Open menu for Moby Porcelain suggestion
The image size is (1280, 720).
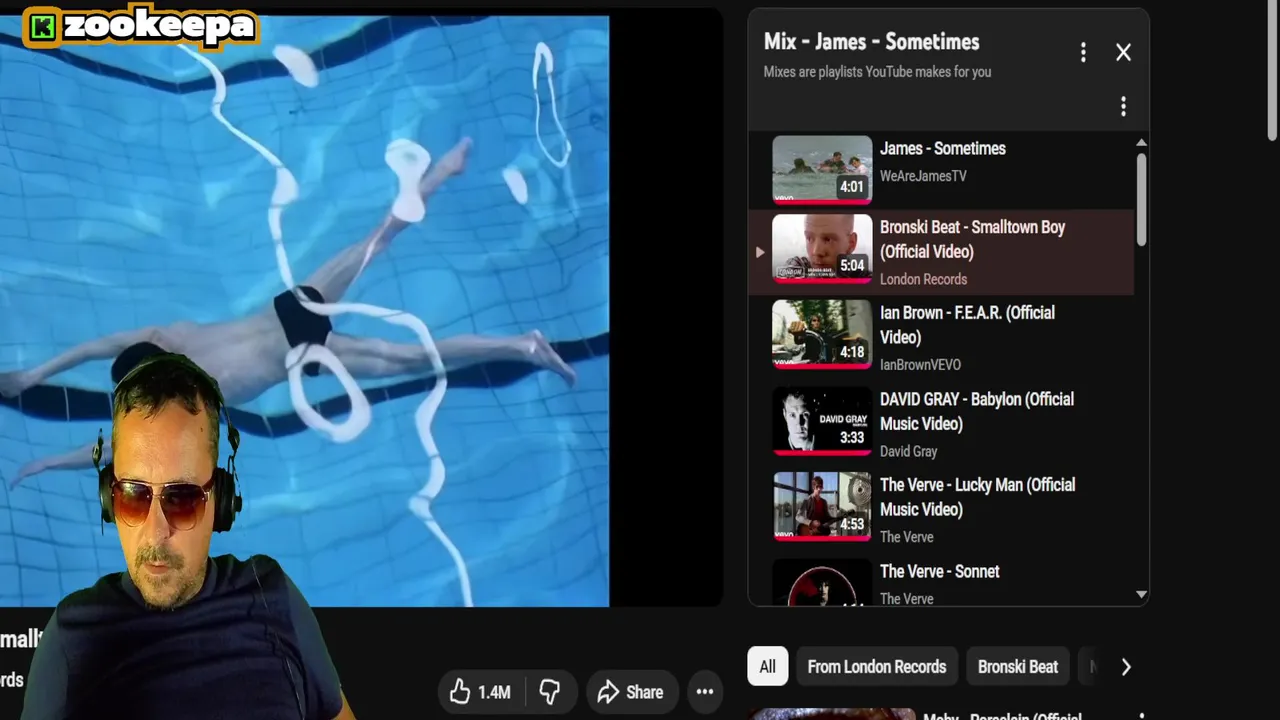(1141, 715)
